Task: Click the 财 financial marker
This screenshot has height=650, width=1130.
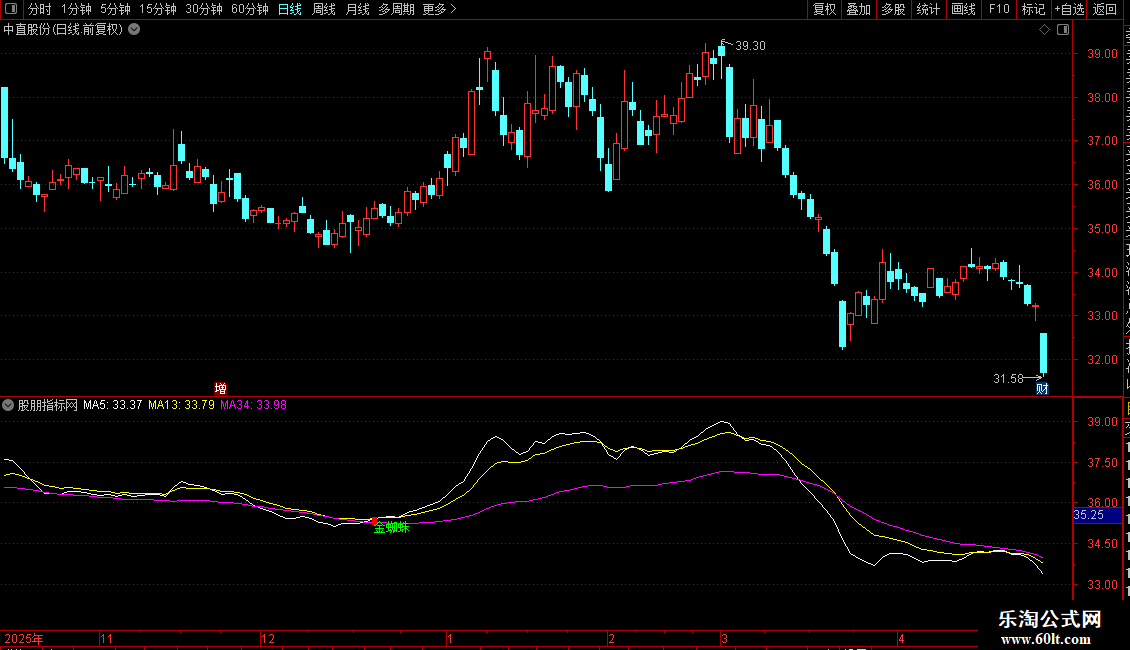Action: pyautogui.click(x=1042, y=388)
